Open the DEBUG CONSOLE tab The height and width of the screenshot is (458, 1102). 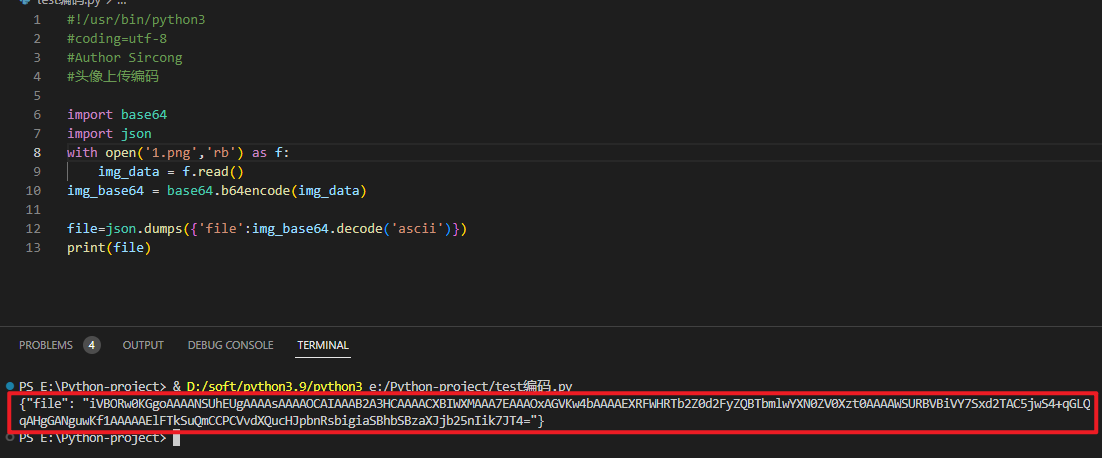click(230, 345)
